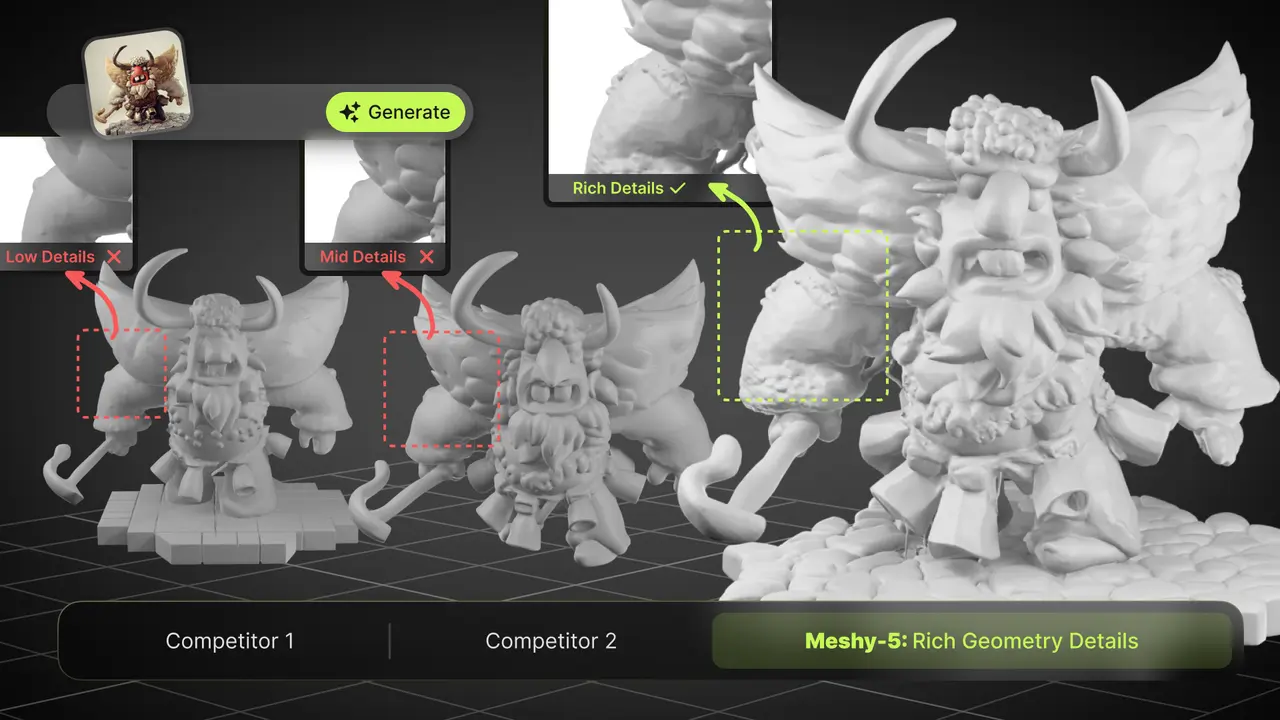
Task: Click the sparkle icon inside the Generate button
Action: (x=349, y=113)
